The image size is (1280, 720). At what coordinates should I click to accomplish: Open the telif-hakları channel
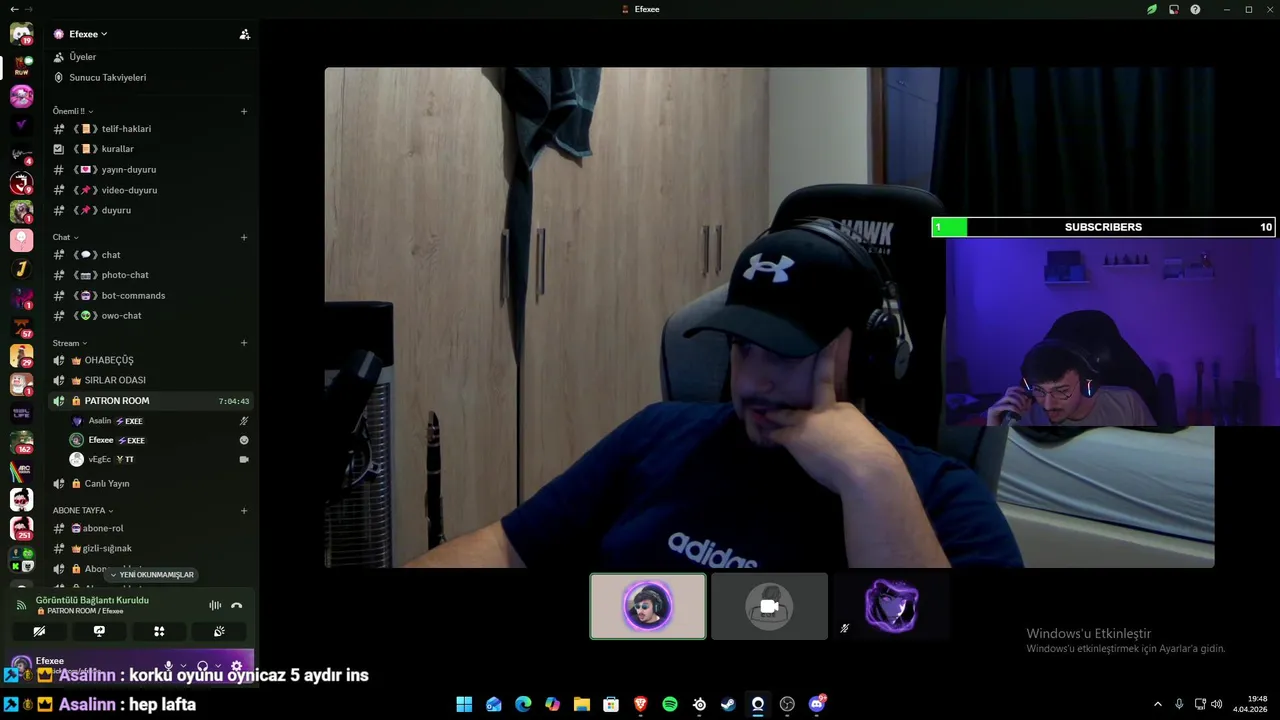[x=150, y=129]
